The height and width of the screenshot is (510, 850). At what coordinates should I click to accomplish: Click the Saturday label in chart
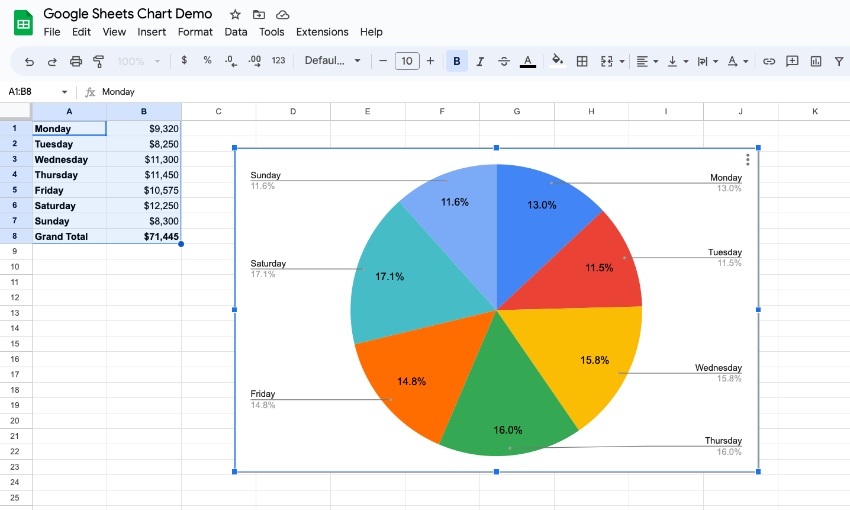pyautogui.click(x=268, y=263)
